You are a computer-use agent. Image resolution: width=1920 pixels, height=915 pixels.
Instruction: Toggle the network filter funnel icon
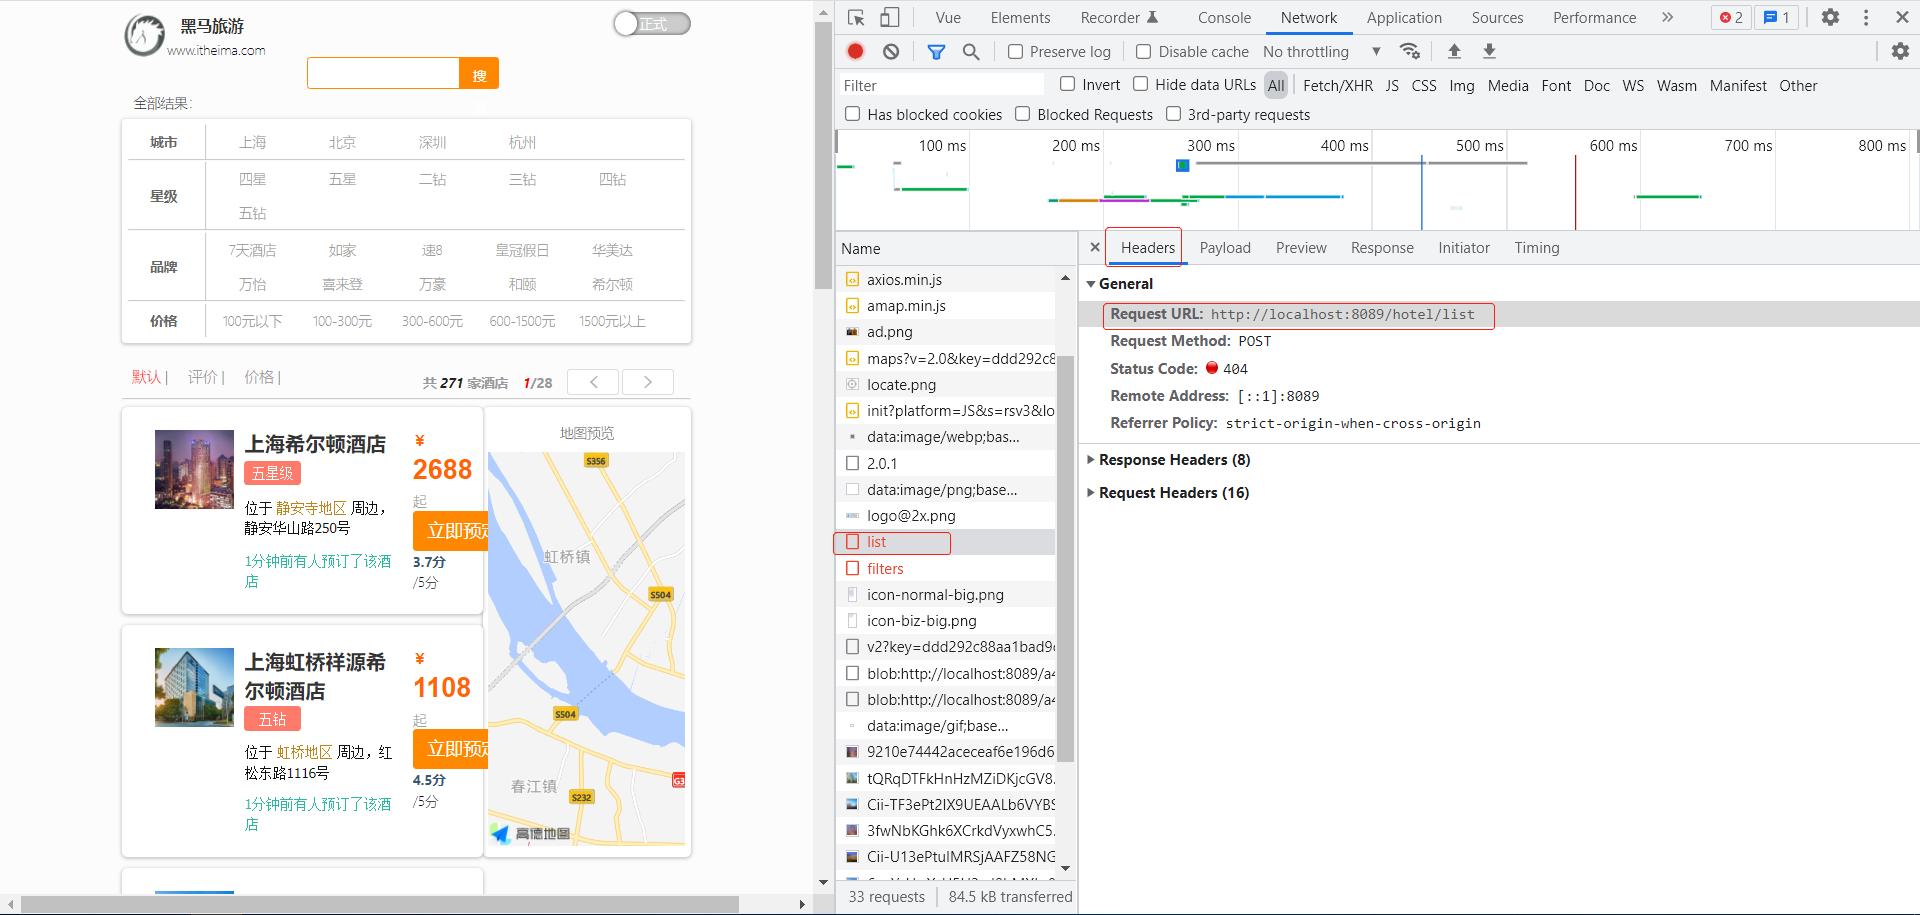click(x=936, y=51)
